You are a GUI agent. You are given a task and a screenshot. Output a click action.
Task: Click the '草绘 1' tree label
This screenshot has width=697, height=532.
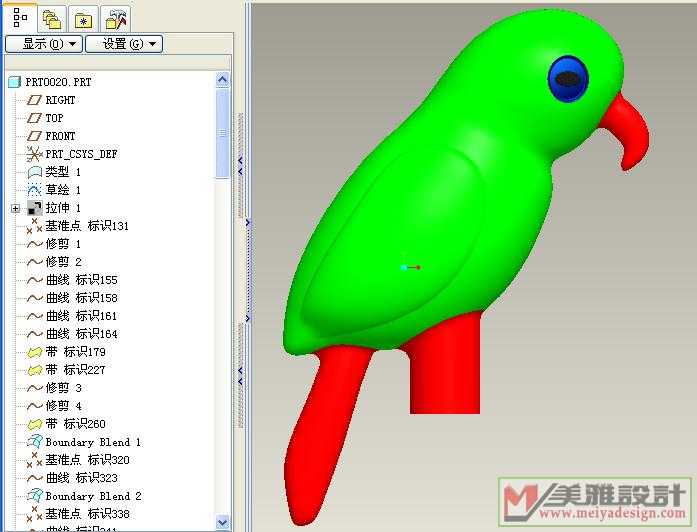point(63,190)
